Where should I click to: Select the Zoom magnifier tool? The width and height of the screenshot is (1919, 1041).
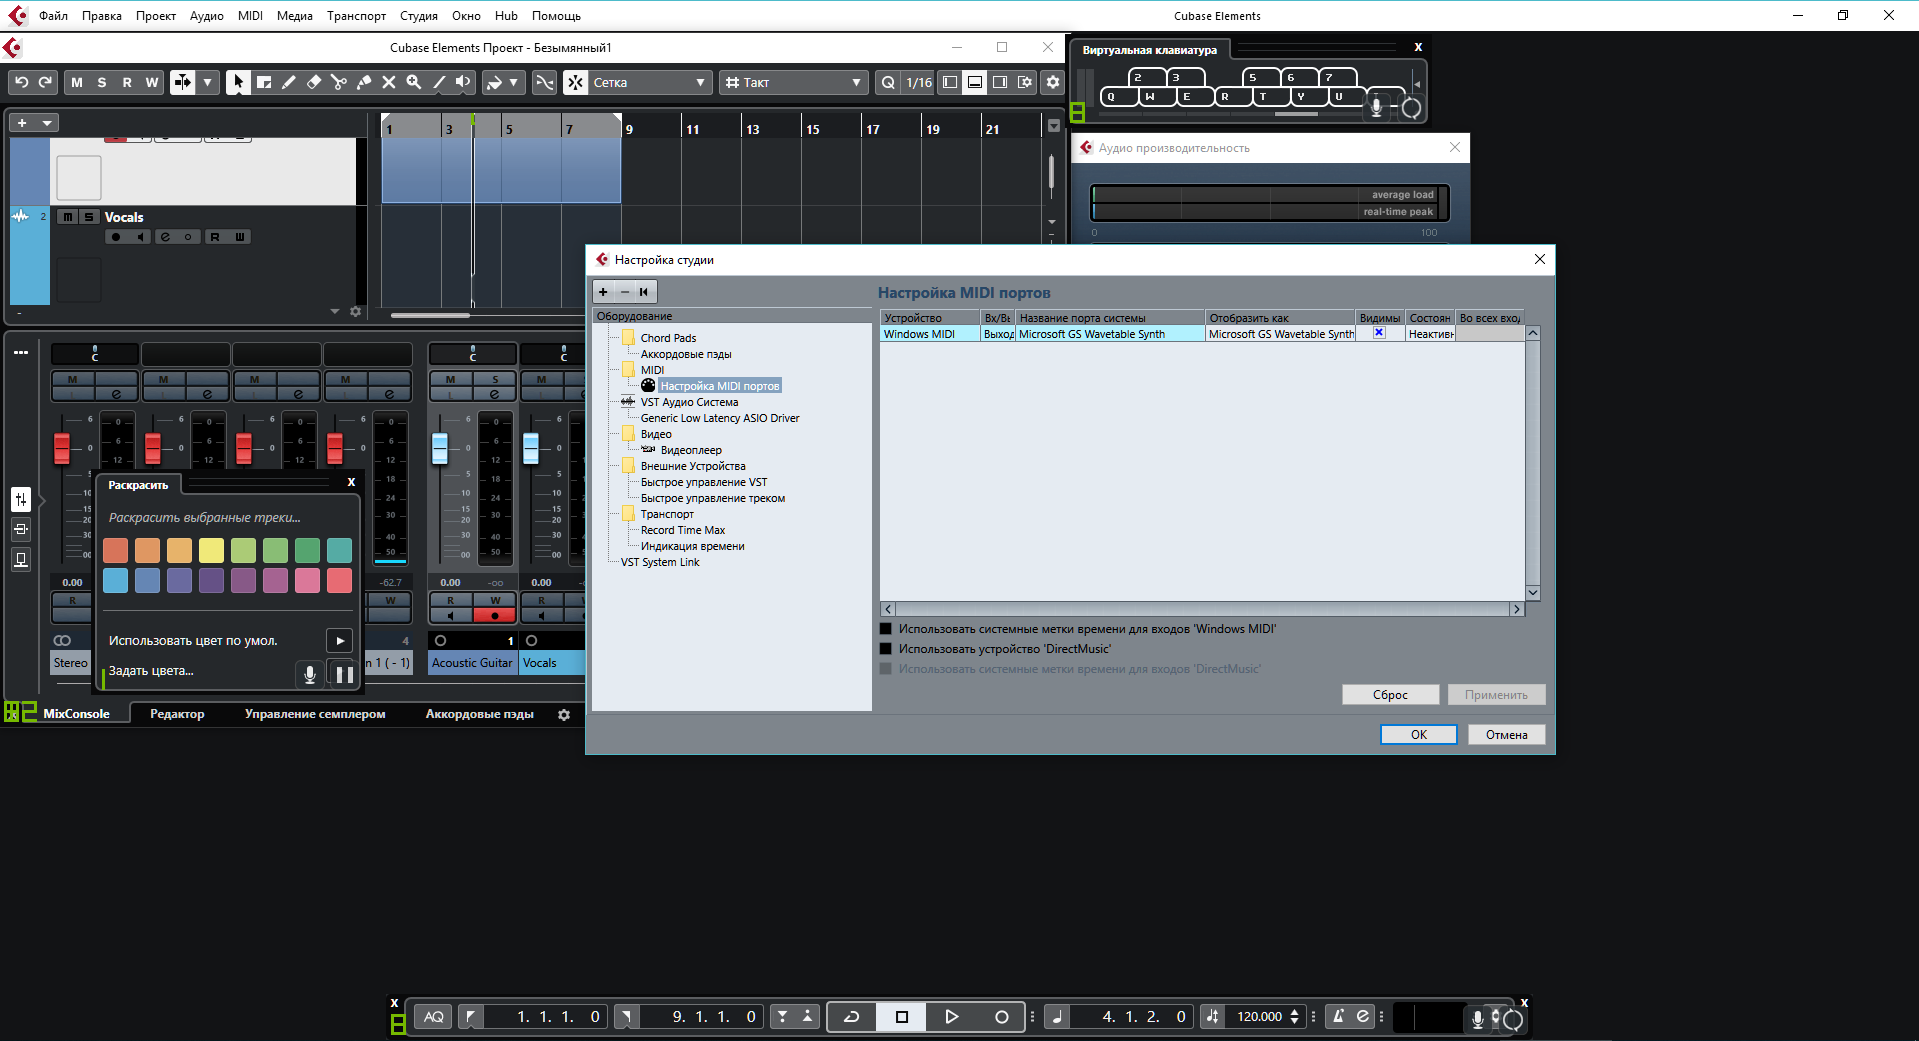pos(414,82)
